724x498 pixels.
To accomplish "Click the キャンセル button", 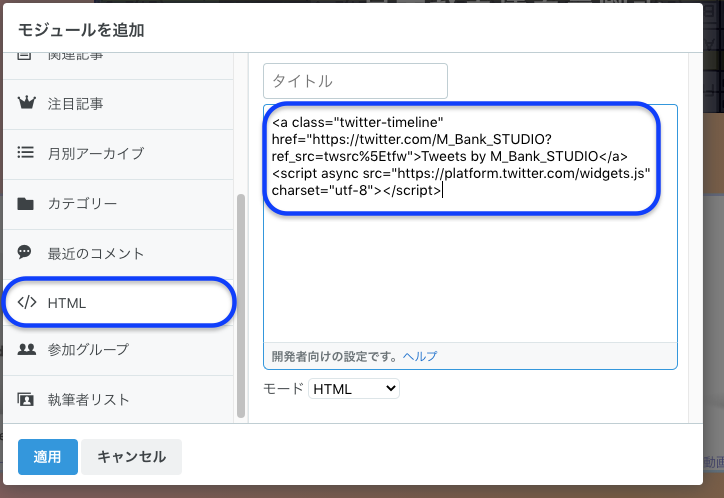I will pyautogui.click(x=132, y=456).
